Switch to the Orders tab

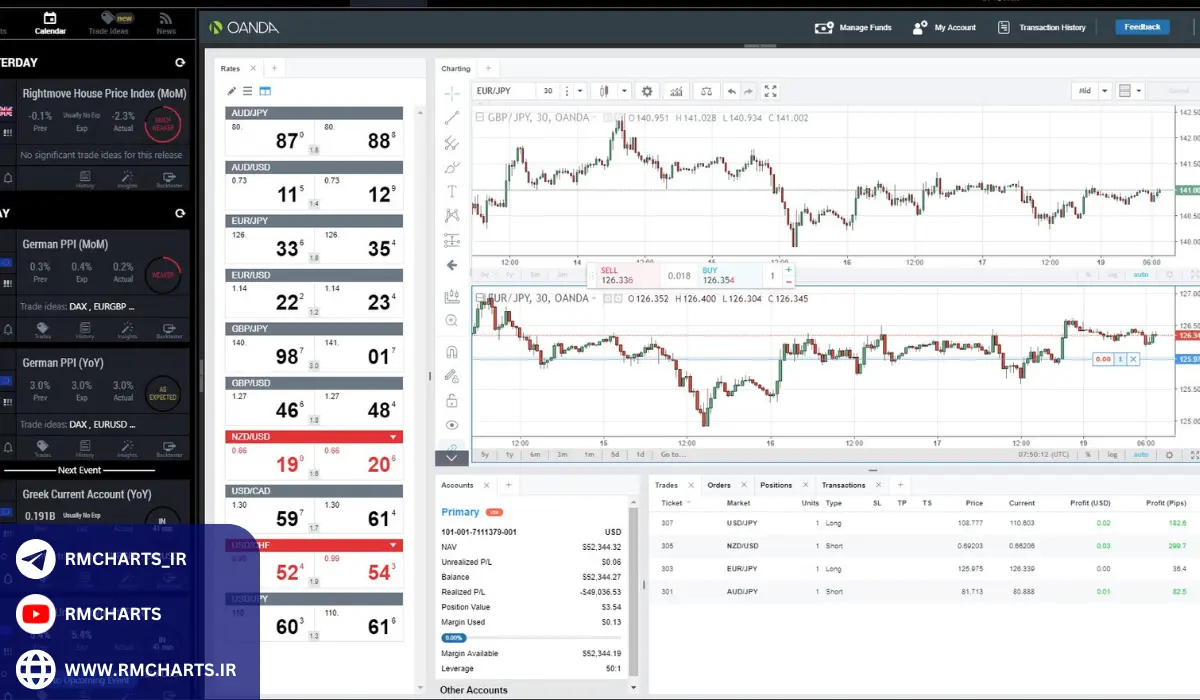point(719,485)
